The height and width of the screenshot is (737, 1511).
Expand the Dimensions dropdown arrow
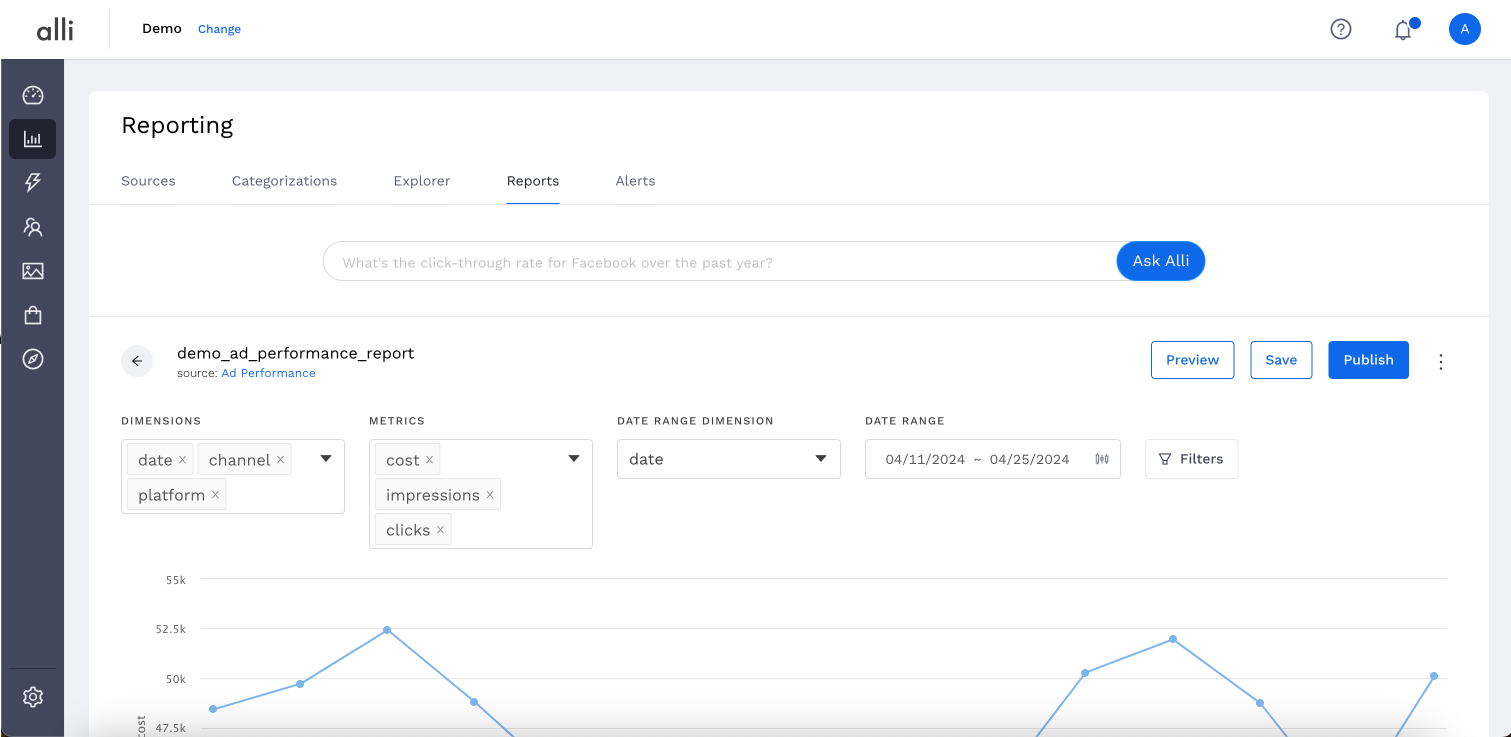tap(326, 459)
